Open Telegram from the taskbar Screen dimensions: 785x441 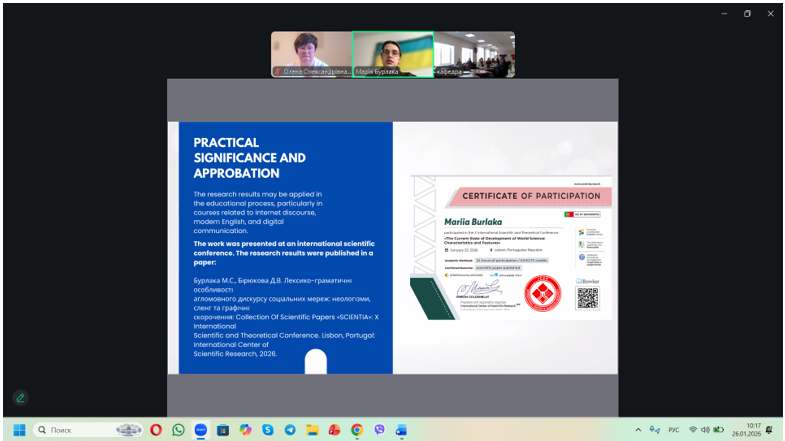[x=290, y=430]
